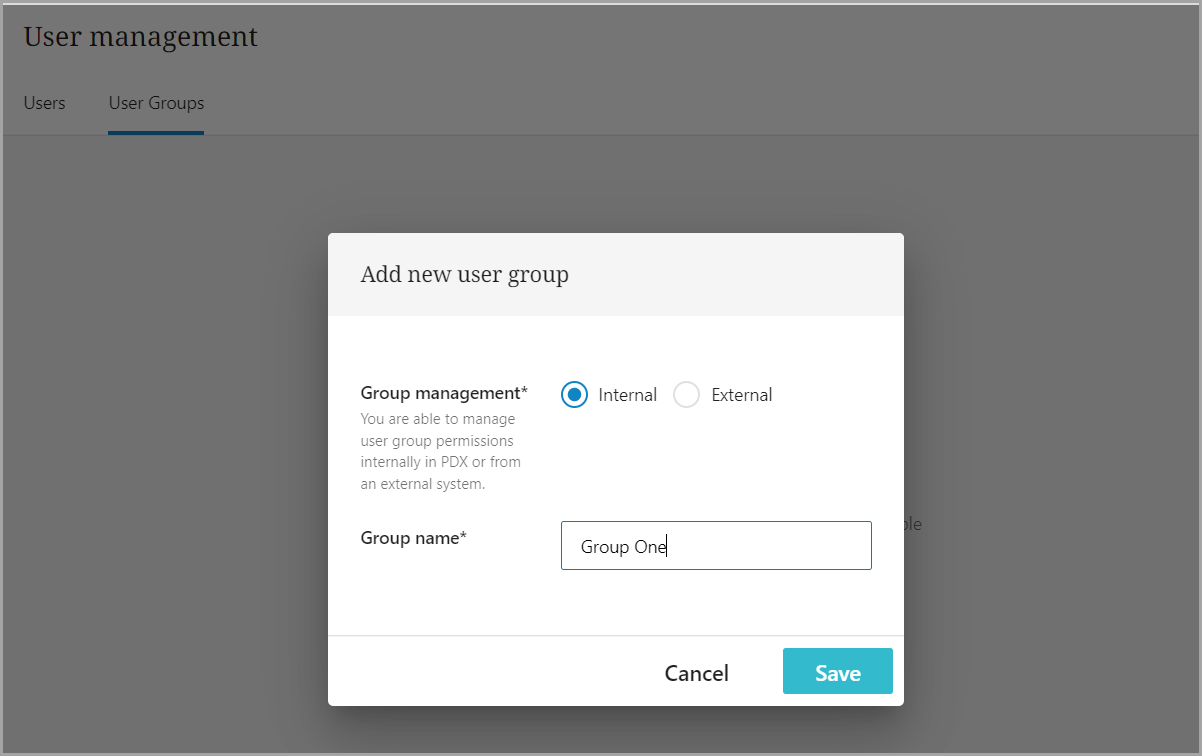Click the "User management" page heading
The image size is (1202, 756).
[x=141, y=37]
